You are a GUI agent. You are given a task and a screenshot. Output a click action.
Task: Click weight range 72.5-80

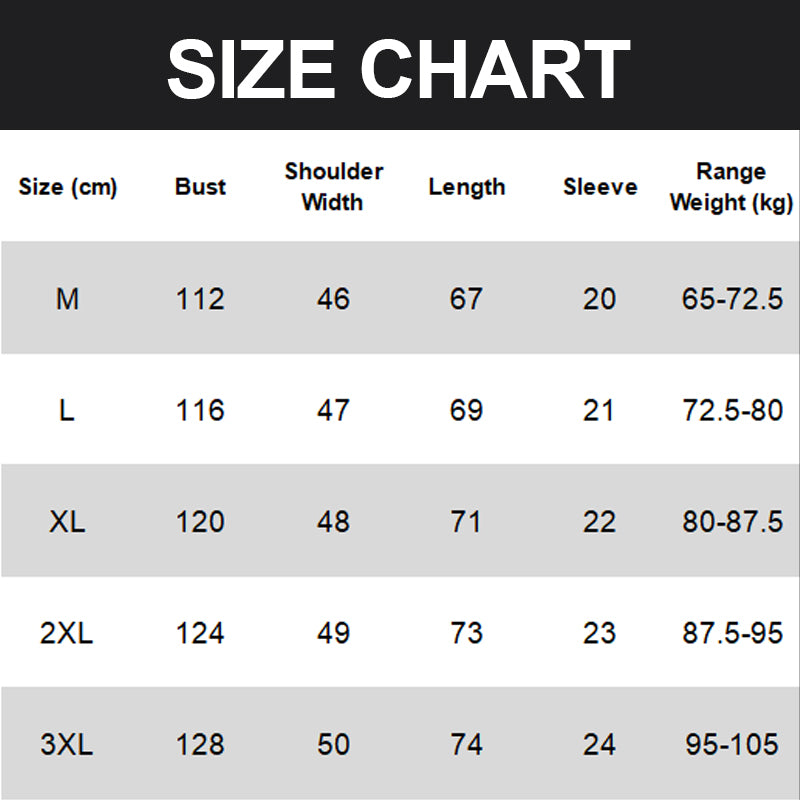click(x=732, y=410)
